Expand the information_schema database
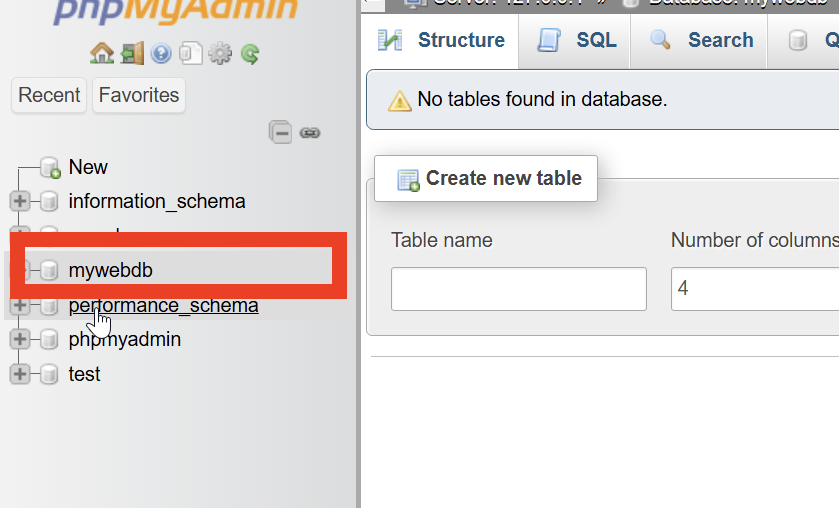 pos(19,201)
